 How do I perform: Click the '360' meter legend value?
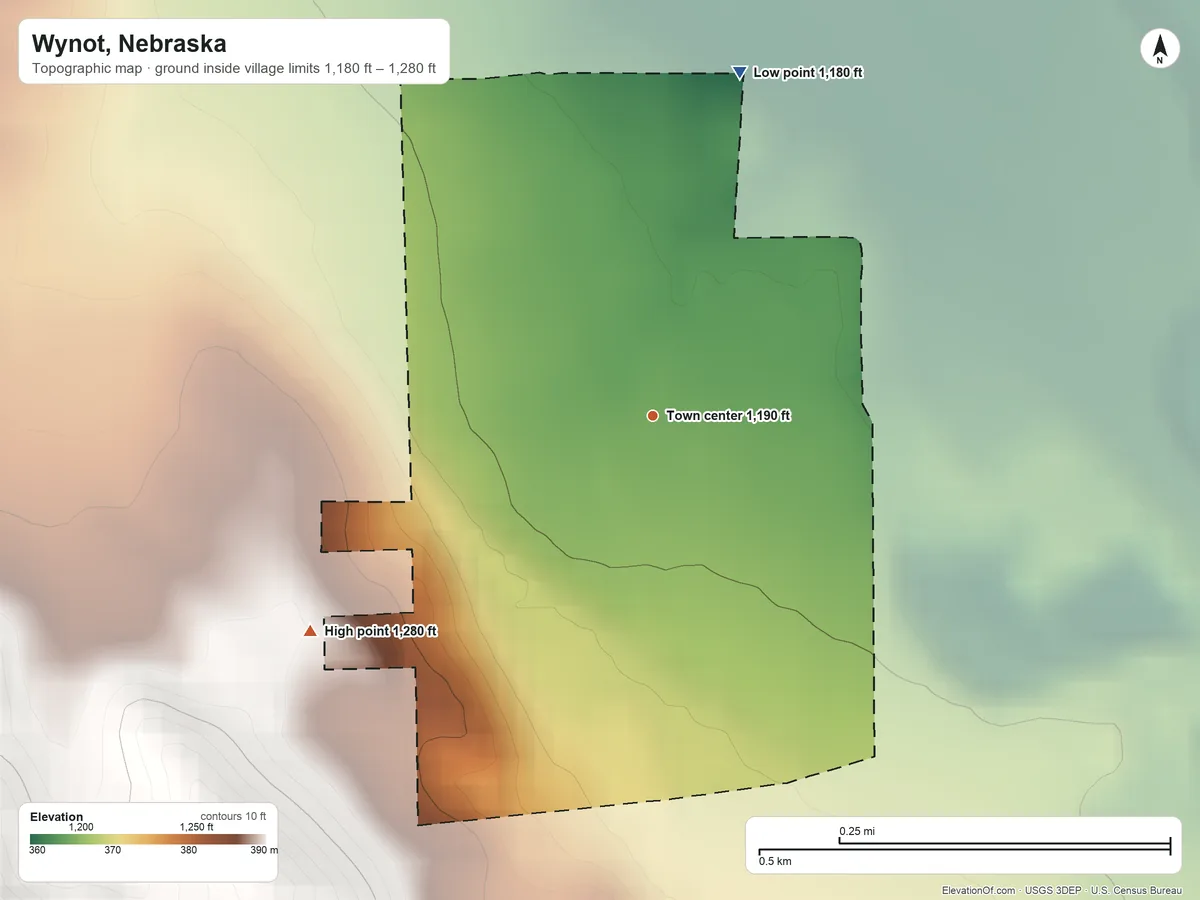(x=38, y=851)
